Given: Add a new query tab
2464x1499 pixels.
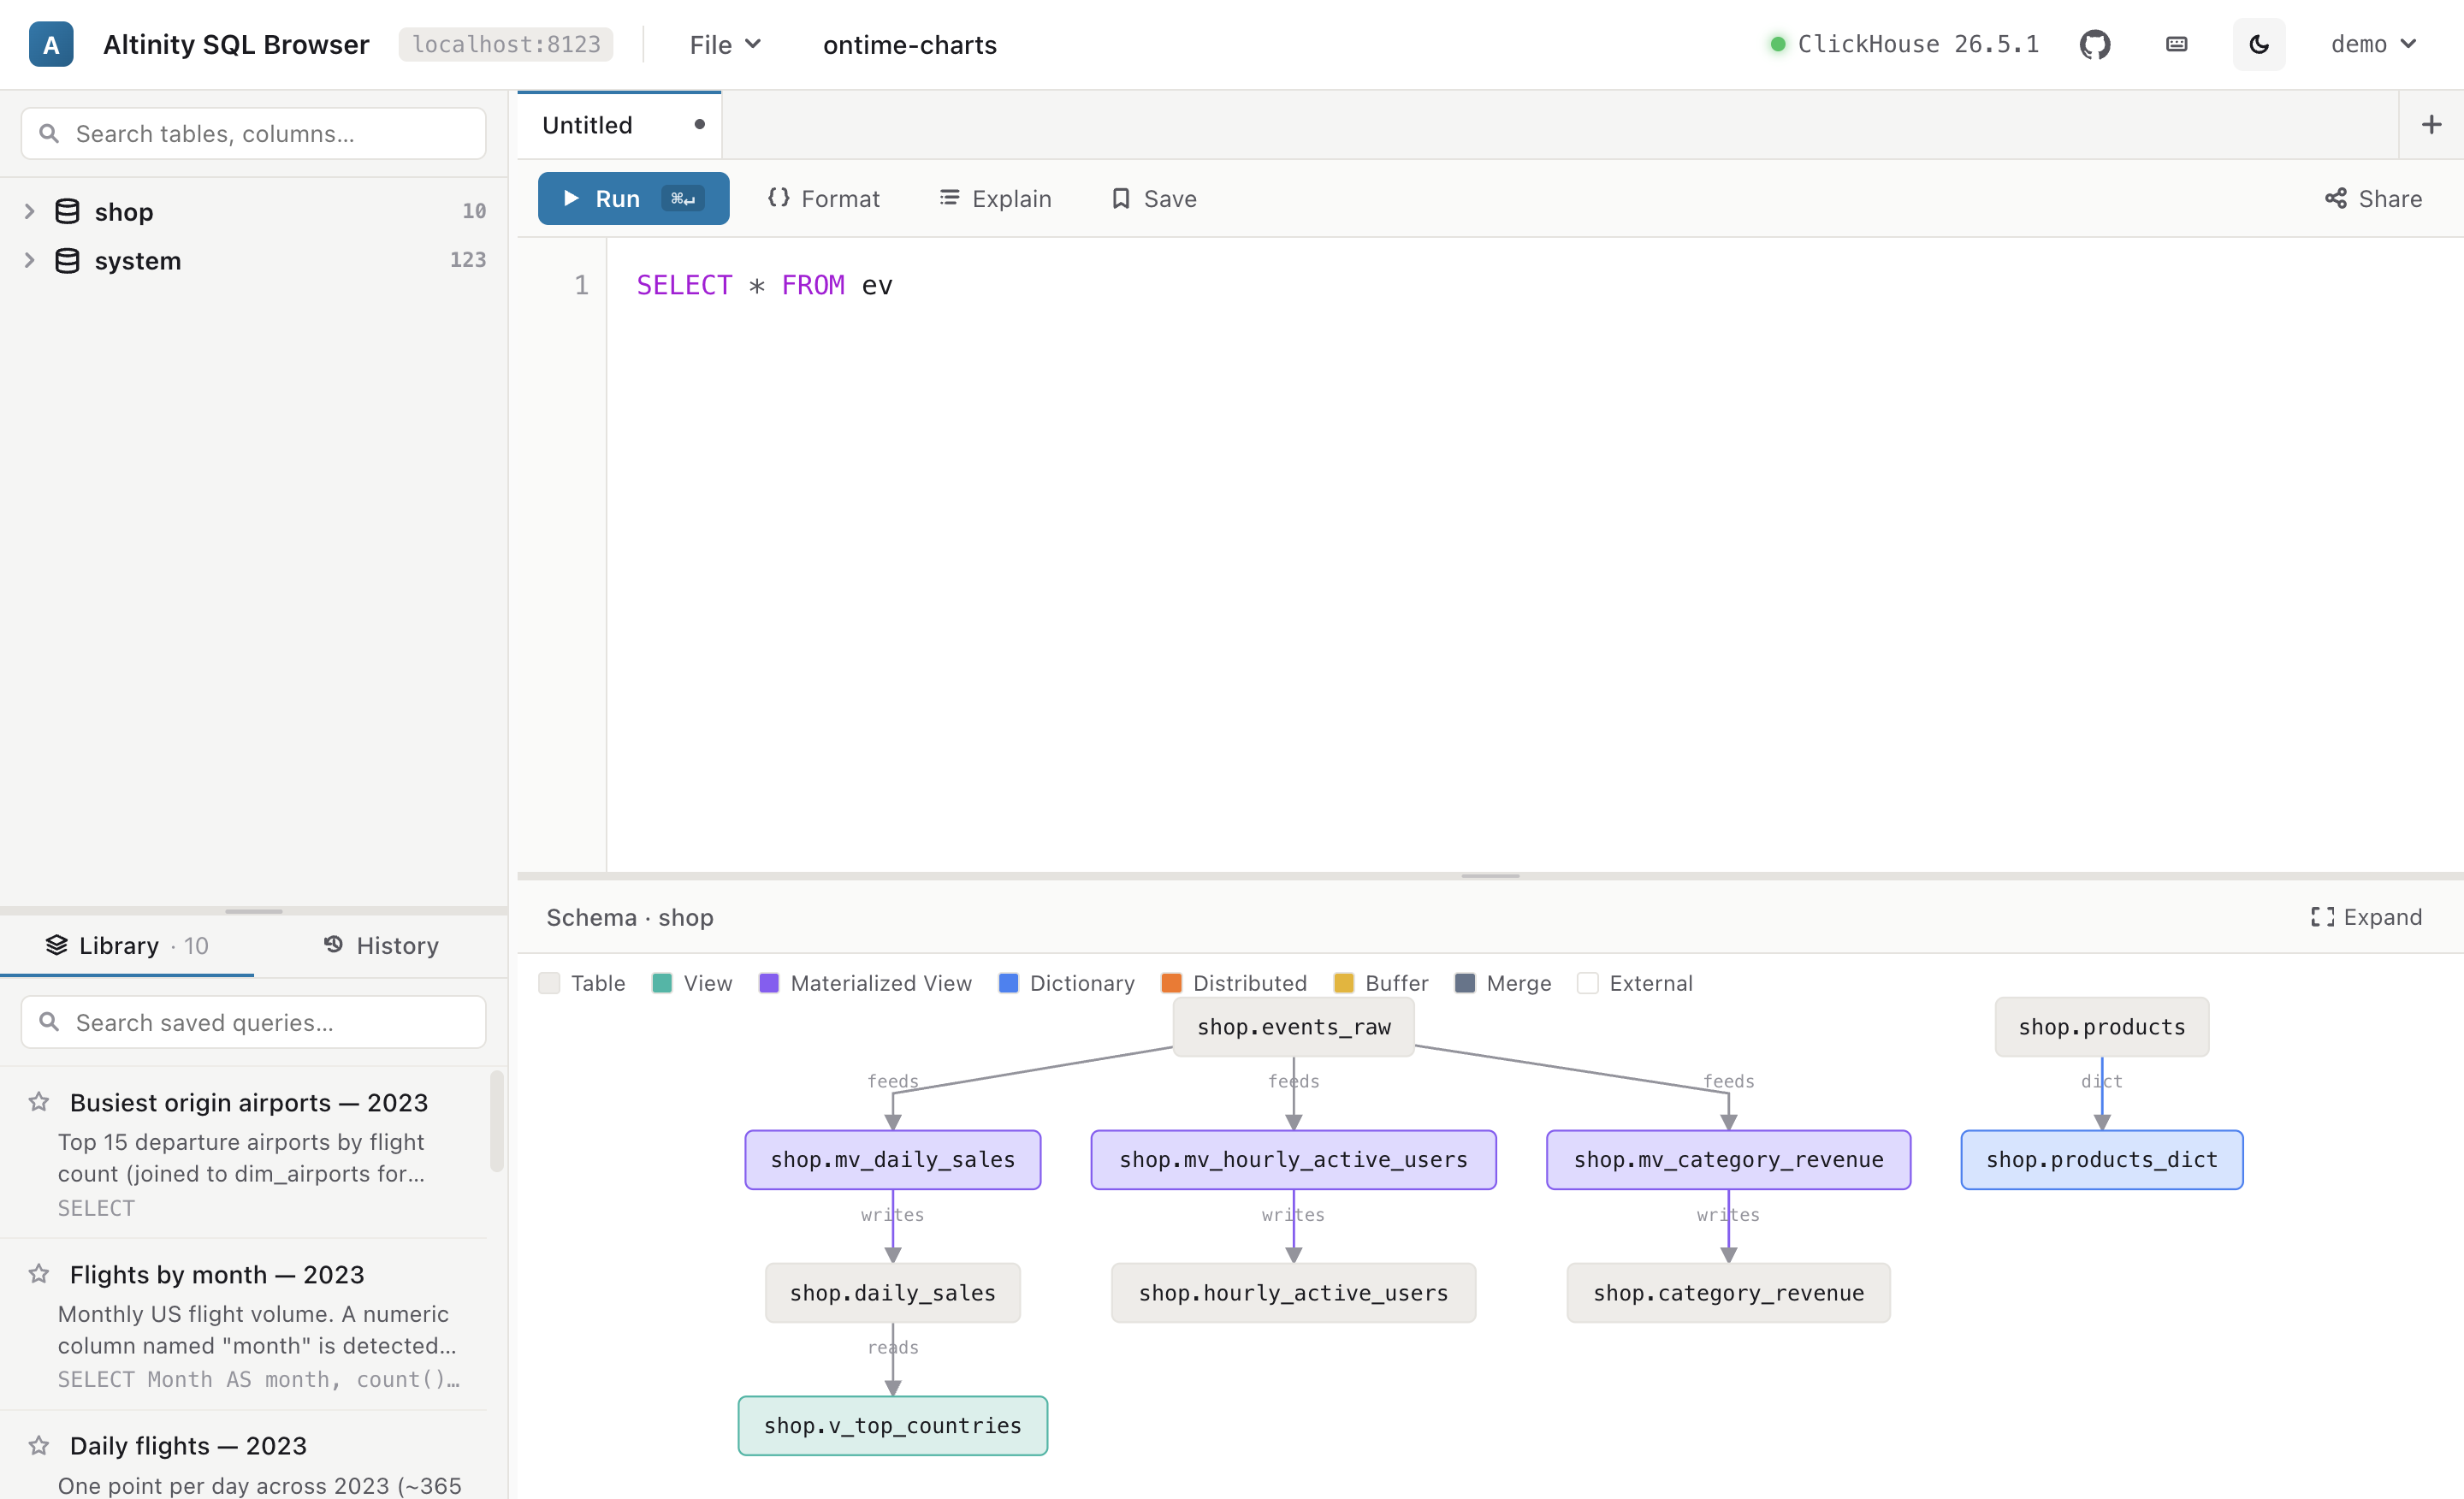Looking at the screenshot, I should tap(2431, 124).
